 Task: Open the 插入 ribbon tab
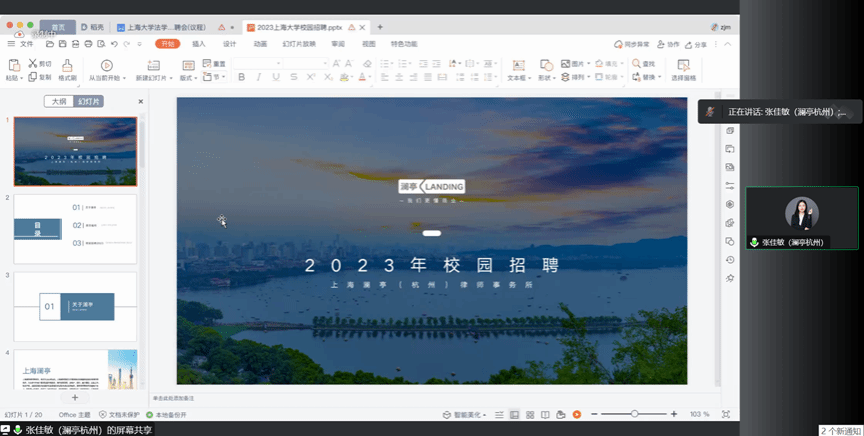(199, 44)
